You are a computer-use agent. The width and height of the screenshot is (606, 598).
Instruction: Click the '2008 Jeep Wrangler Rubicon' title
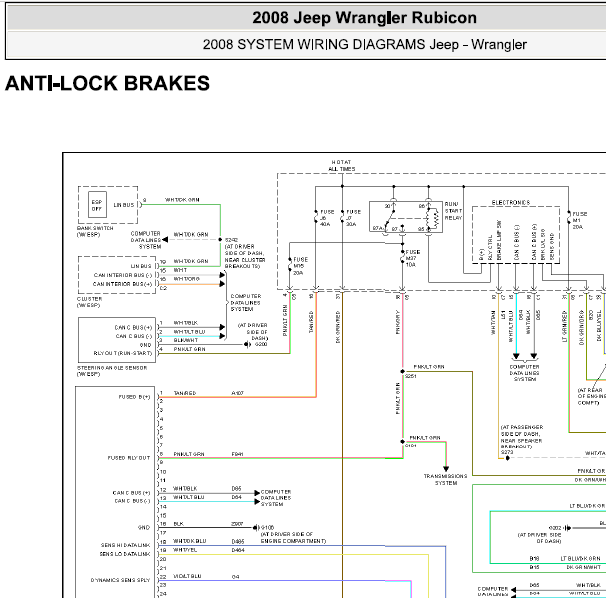[364, 18]
